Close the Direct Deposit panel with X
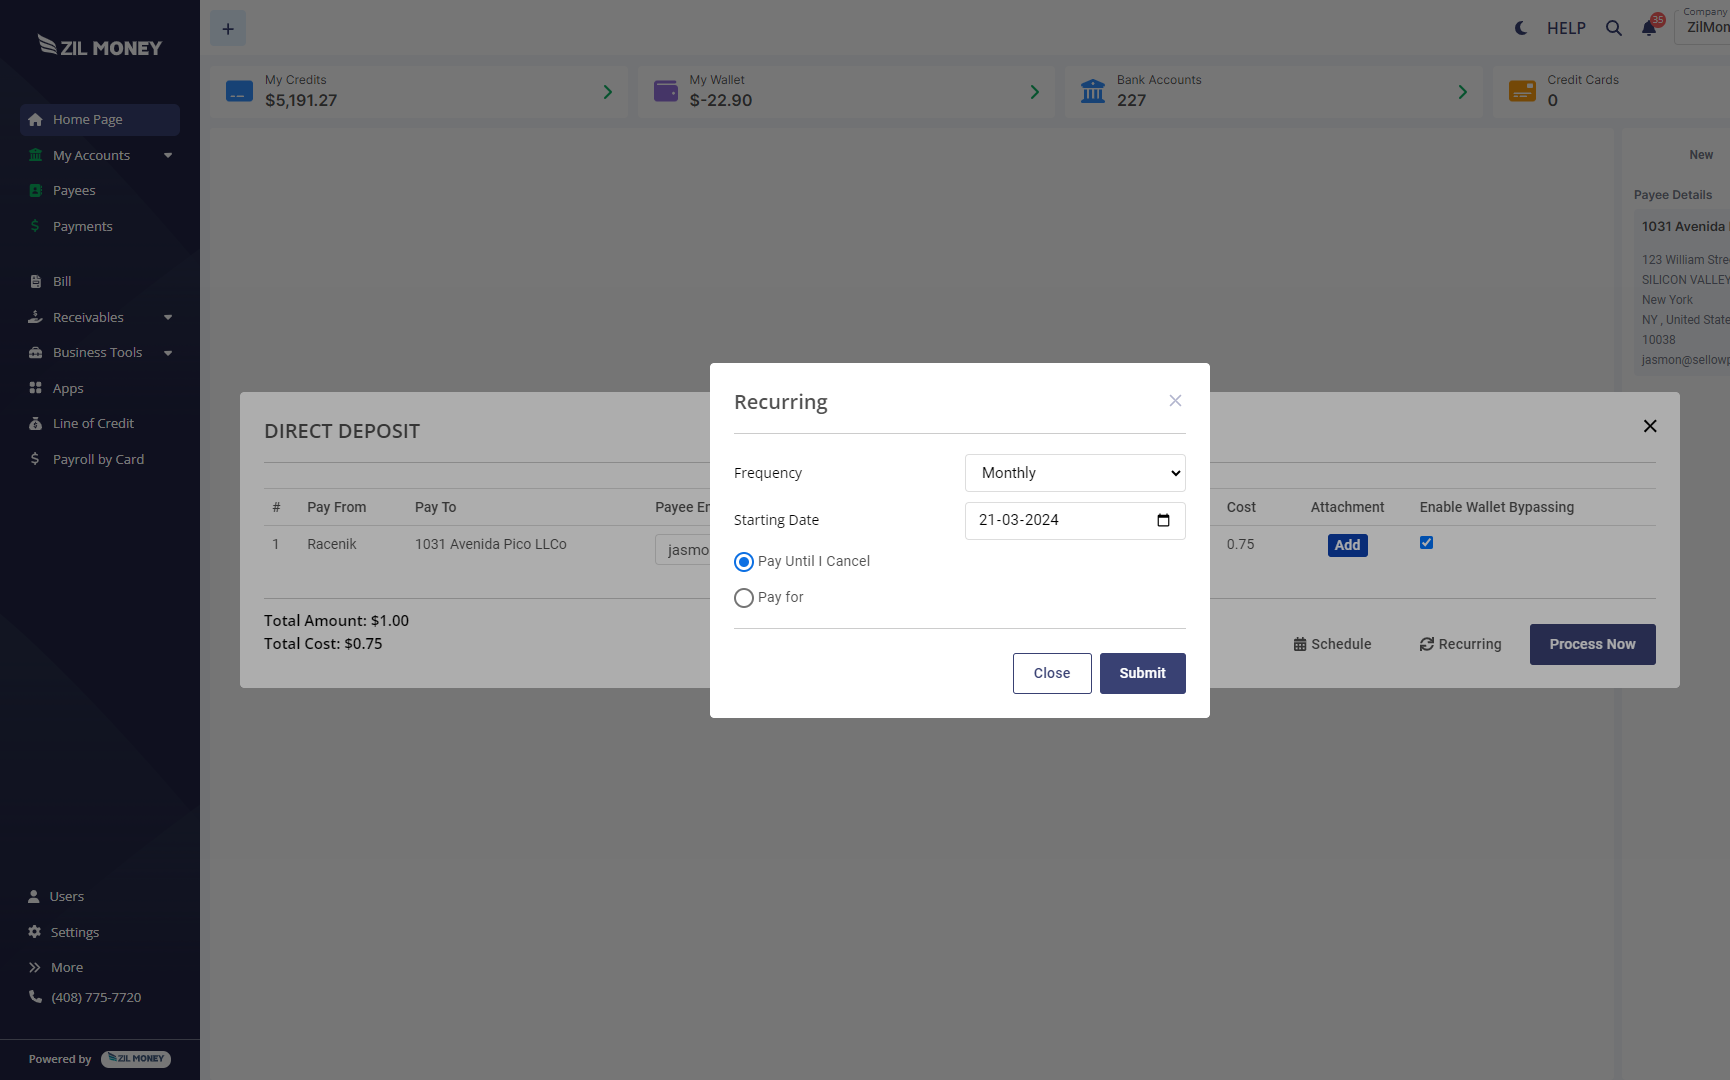Screen dimensions: 1730x1080 point(1650,427)
